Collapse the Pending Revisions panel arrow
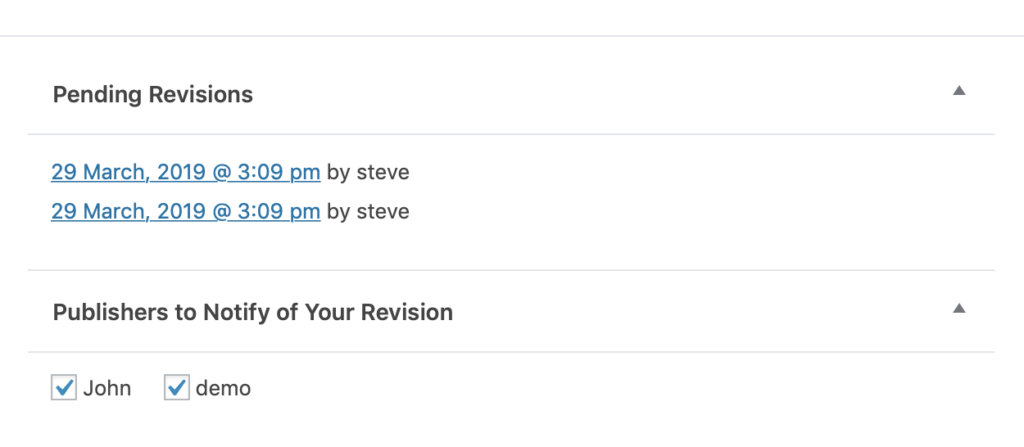The width and height of the screenshot is (1024, 447). [959, 91]
